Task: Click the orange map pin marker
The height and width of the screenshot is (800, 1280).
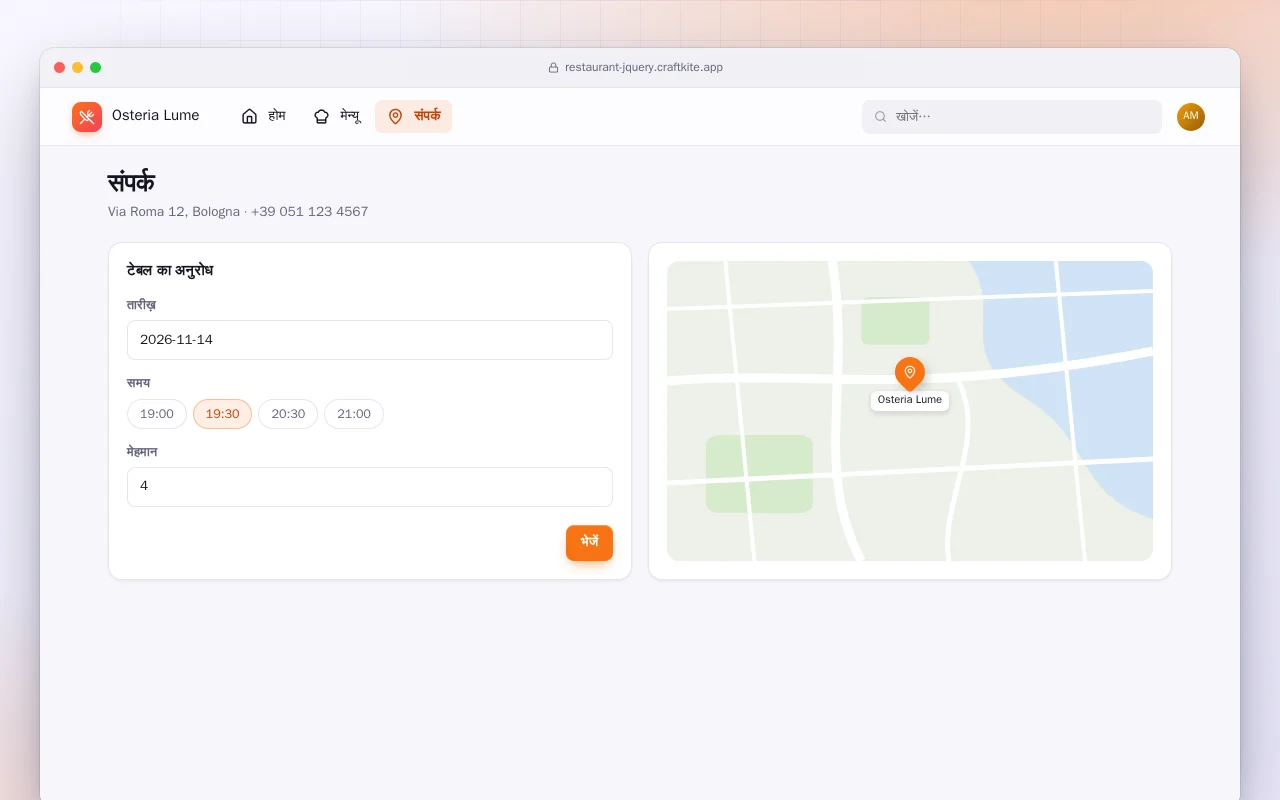Action: (x=910, y=374)
